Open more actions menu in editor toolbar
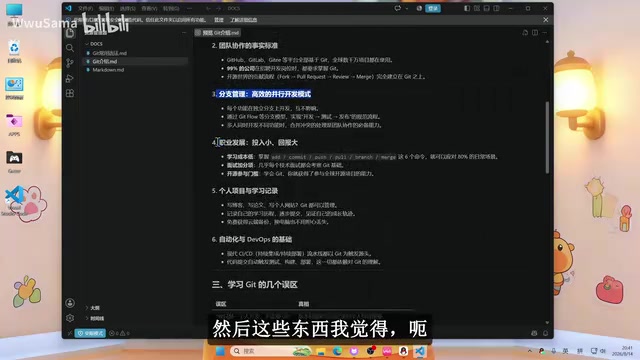Screen dimensions: 640x360 pyautogui.click(x=544, y=33)
